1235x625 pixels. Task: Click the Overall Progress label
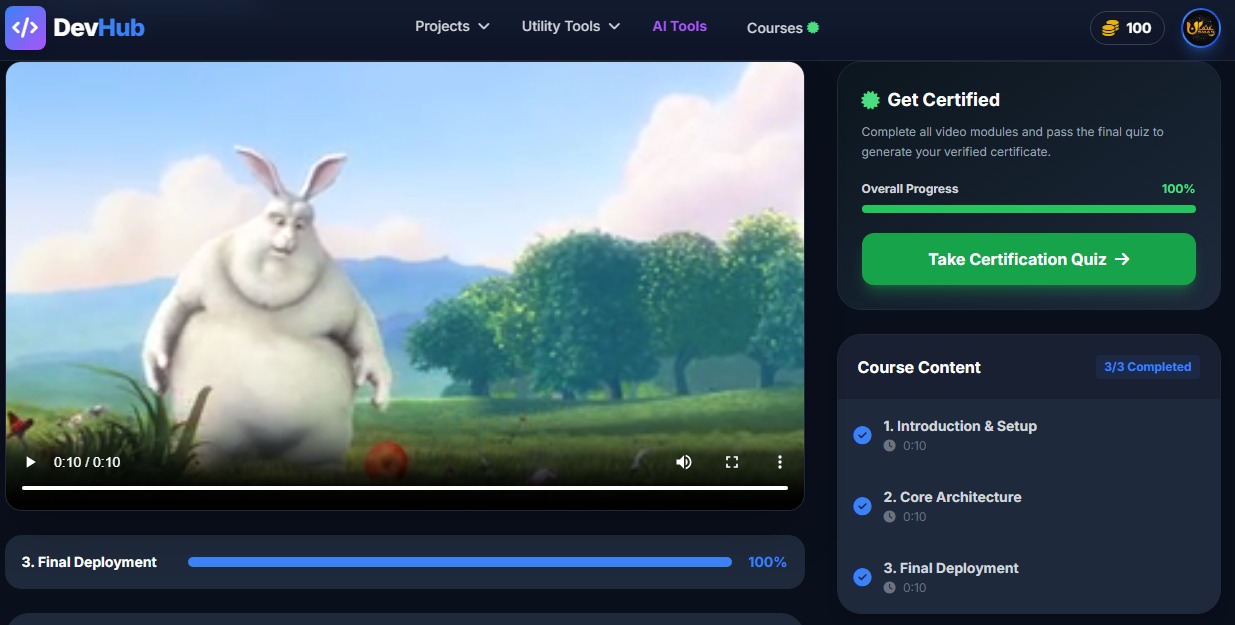point(910,189)
